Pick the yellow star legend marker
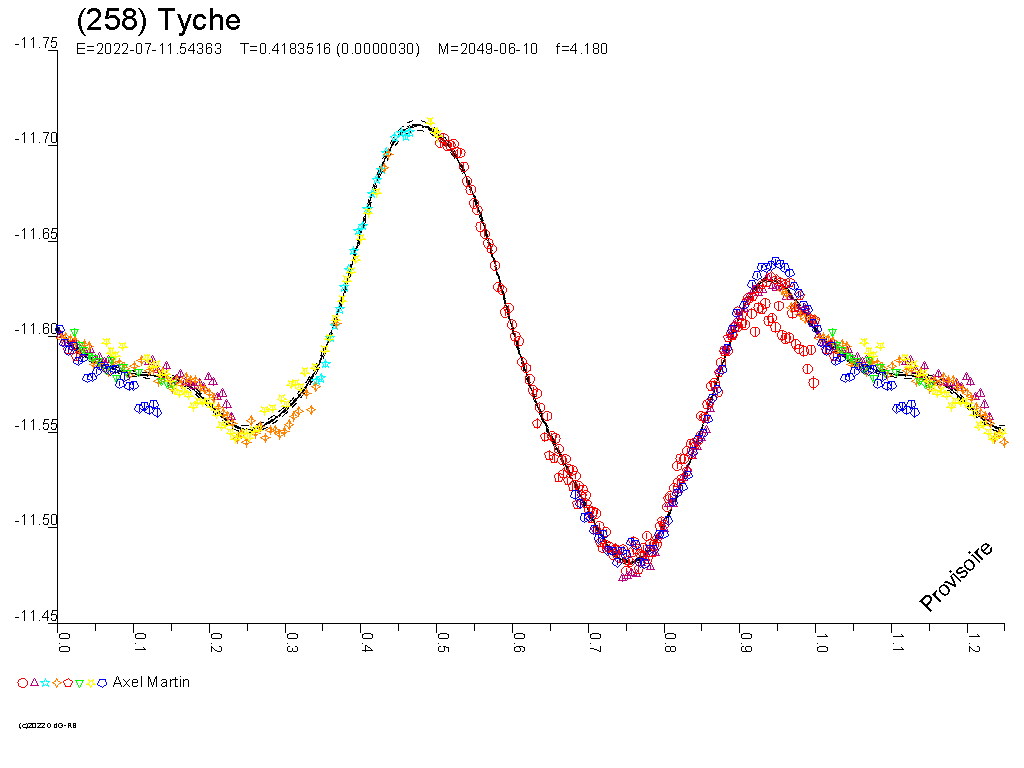The height and width of the screenshot is (768, 1024). click(90, 683)
